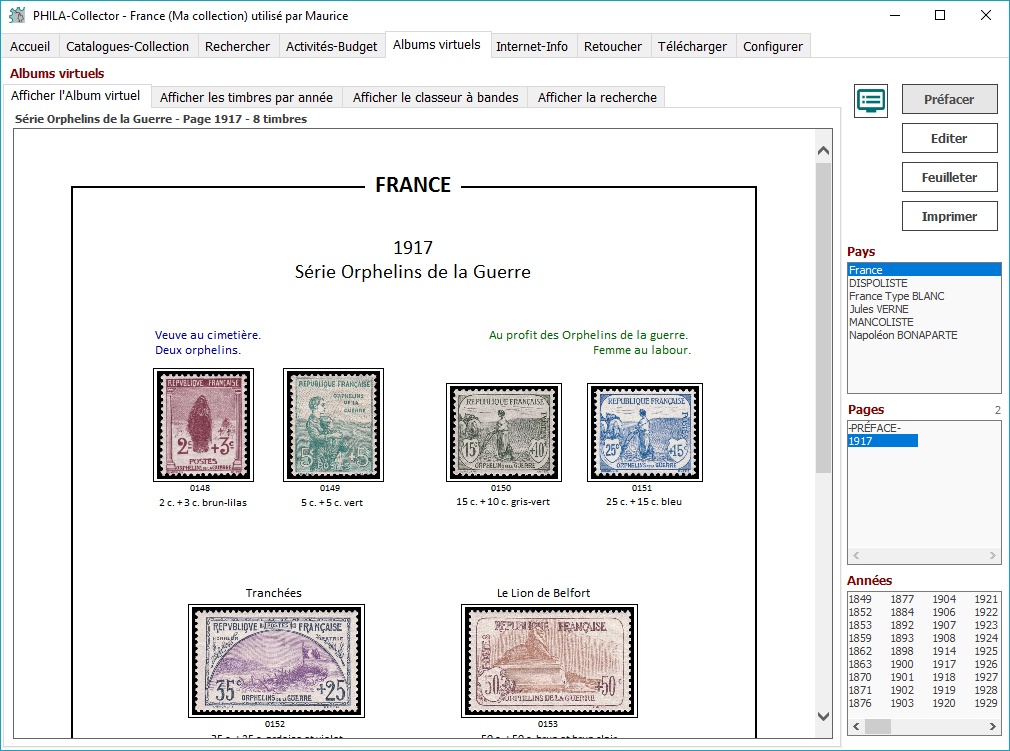Click the Pages list scroll-left arrow
The width and height of the screenshot is (1010, 751).
tap(856, 555)
